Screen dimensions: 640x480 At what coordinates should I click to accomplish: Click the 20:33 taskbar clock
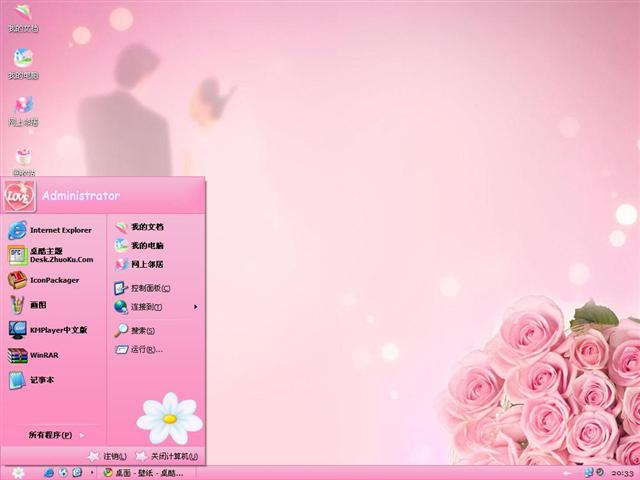(622, 473)
